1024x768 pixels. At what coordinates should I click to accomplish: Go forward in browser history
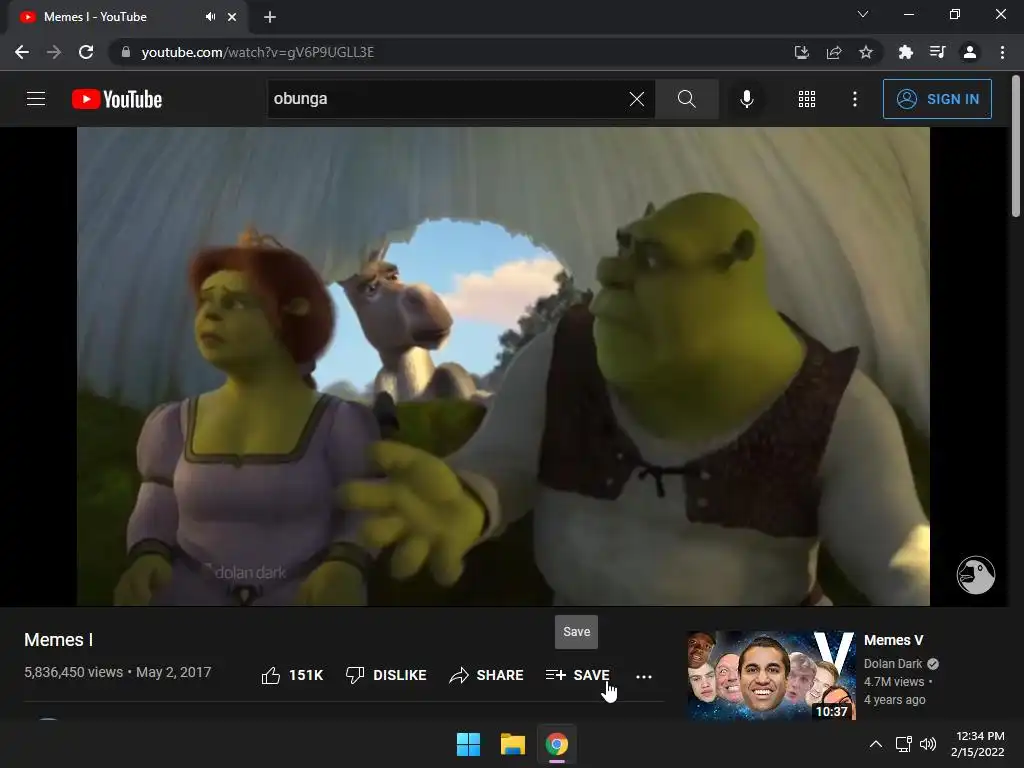coord(54,52)
